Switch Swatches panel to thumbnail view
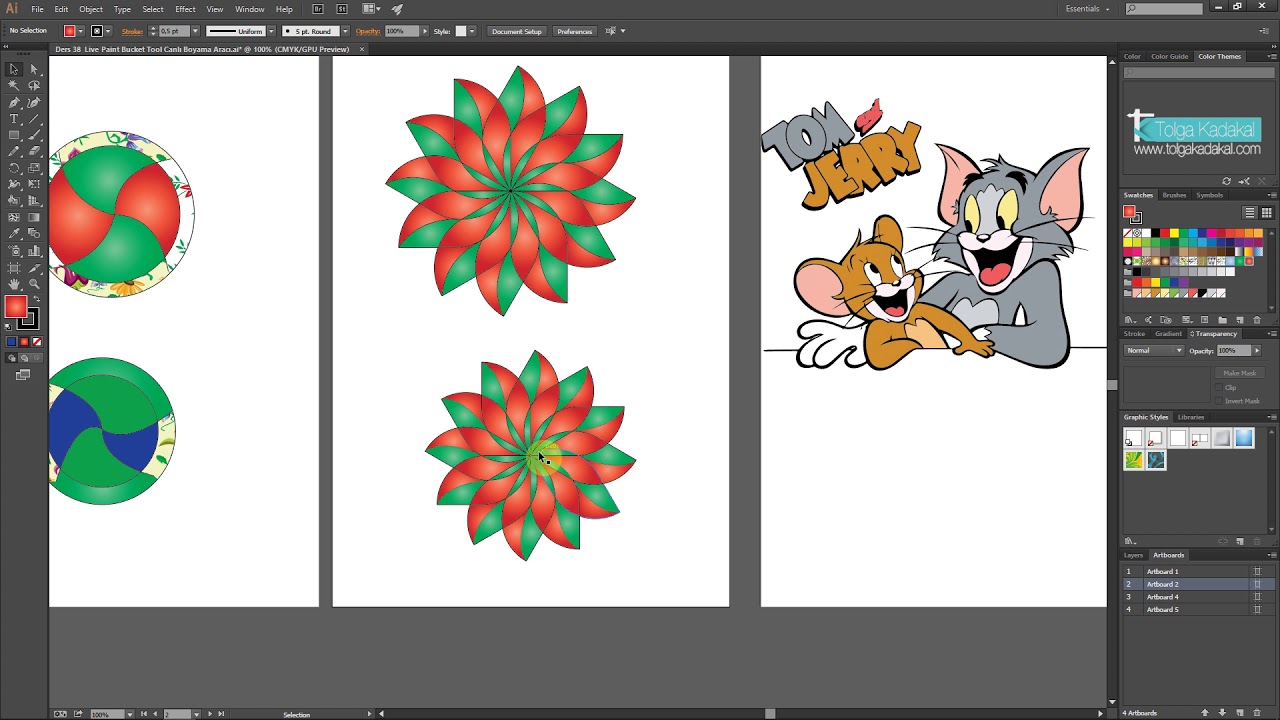The width and height of the screenshot is (1280, 720). 1267,213
